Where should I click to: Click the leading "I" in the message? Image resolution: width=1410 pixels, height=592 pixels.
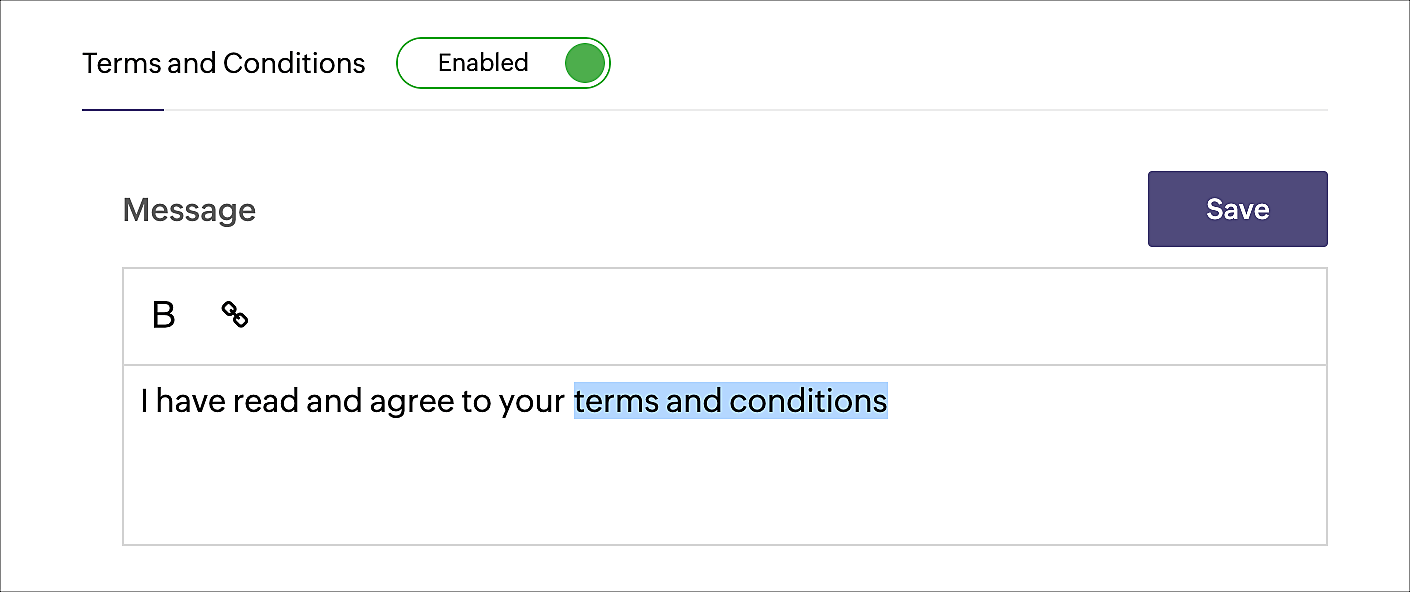tap(144, 401)
